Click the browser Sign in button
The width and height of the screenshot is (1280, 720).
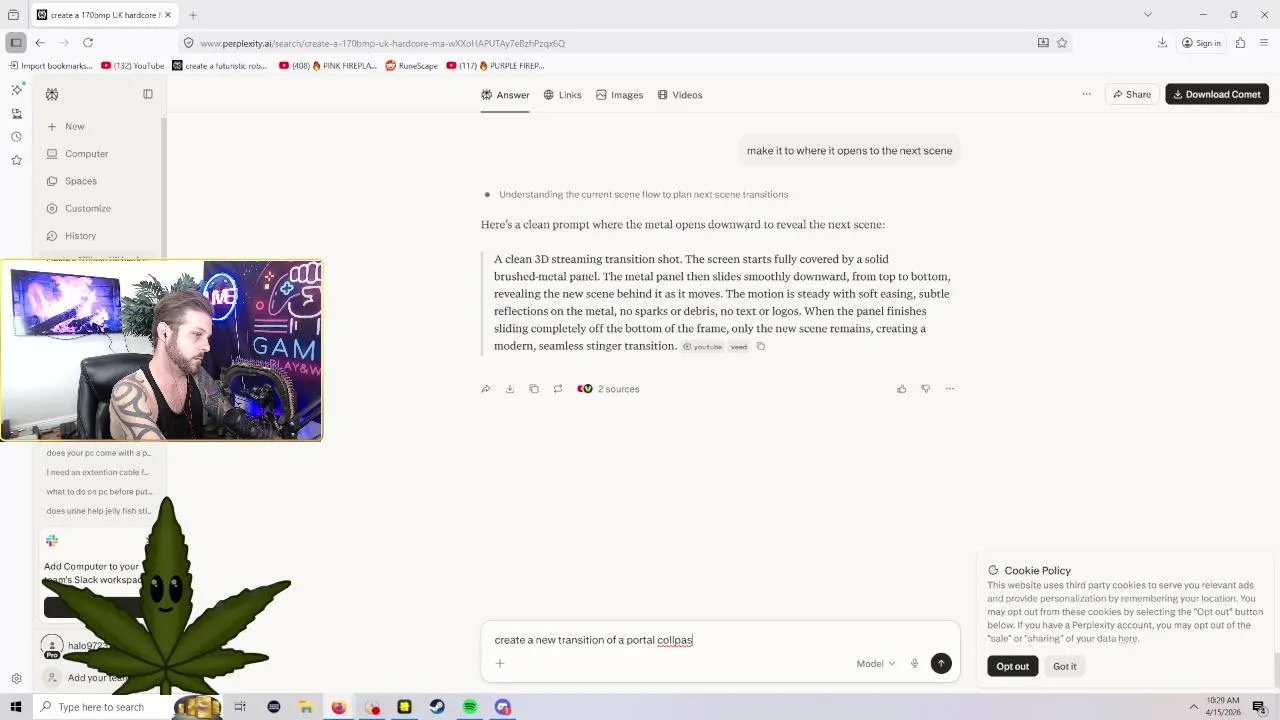(x=1201, y=43)
